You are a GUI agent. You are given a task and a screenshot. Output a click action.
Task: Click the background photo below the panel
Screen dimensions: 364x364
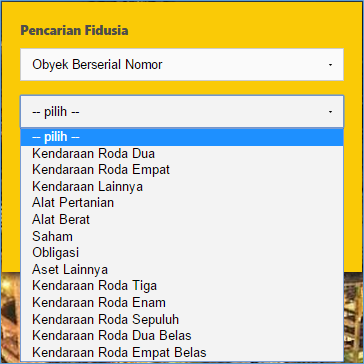tap(10, 317)
